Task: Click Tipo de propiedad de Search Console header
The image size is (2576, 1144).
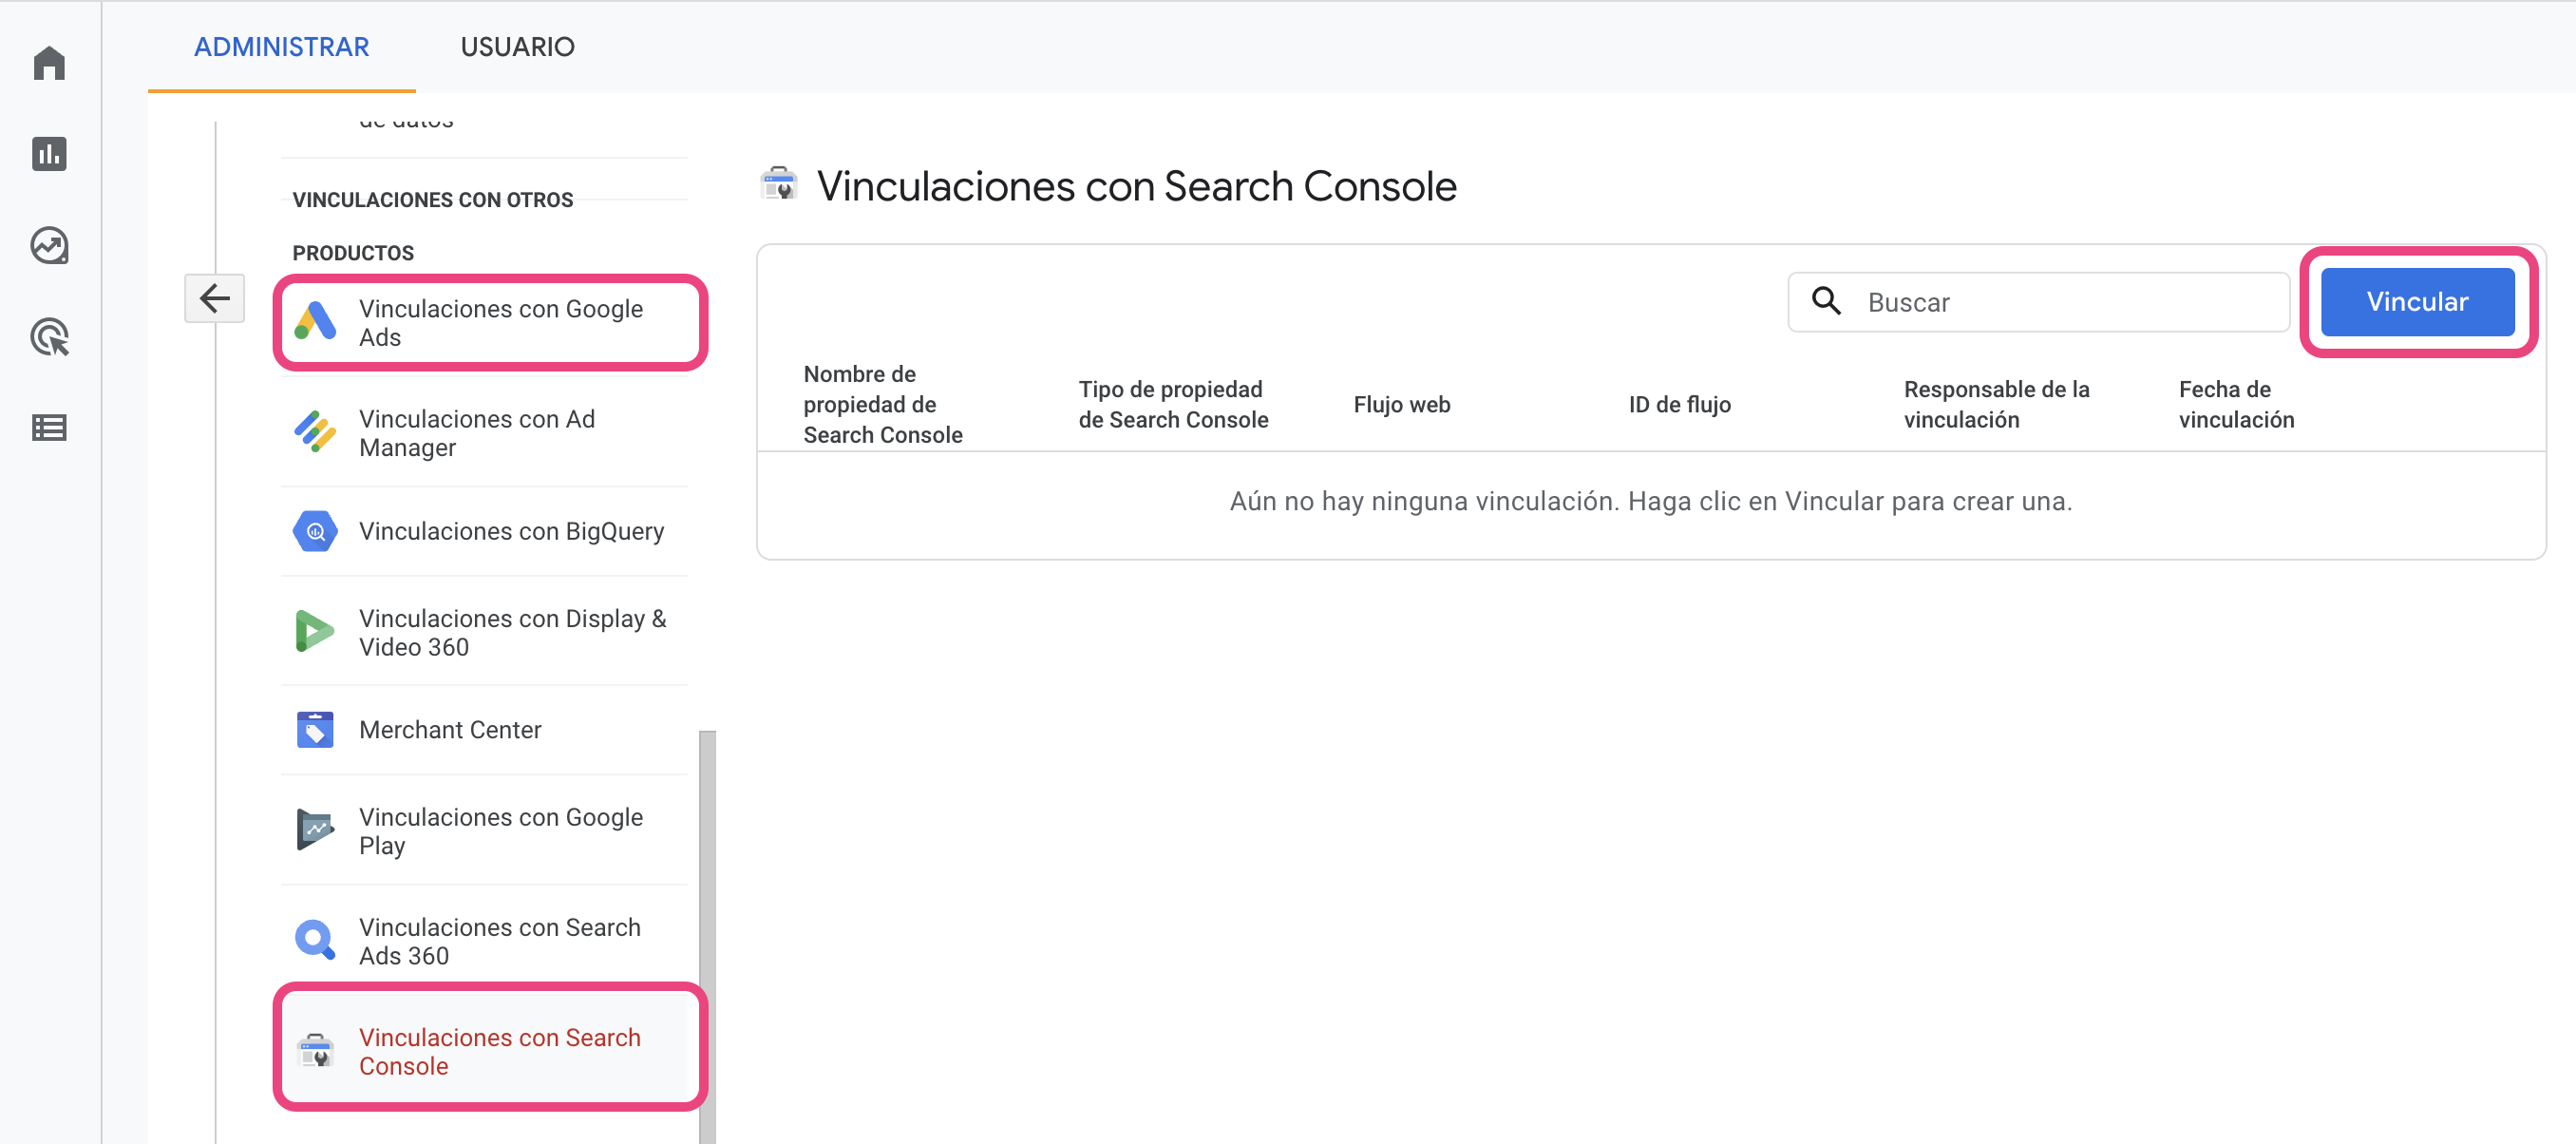Action: (1173, 404)
